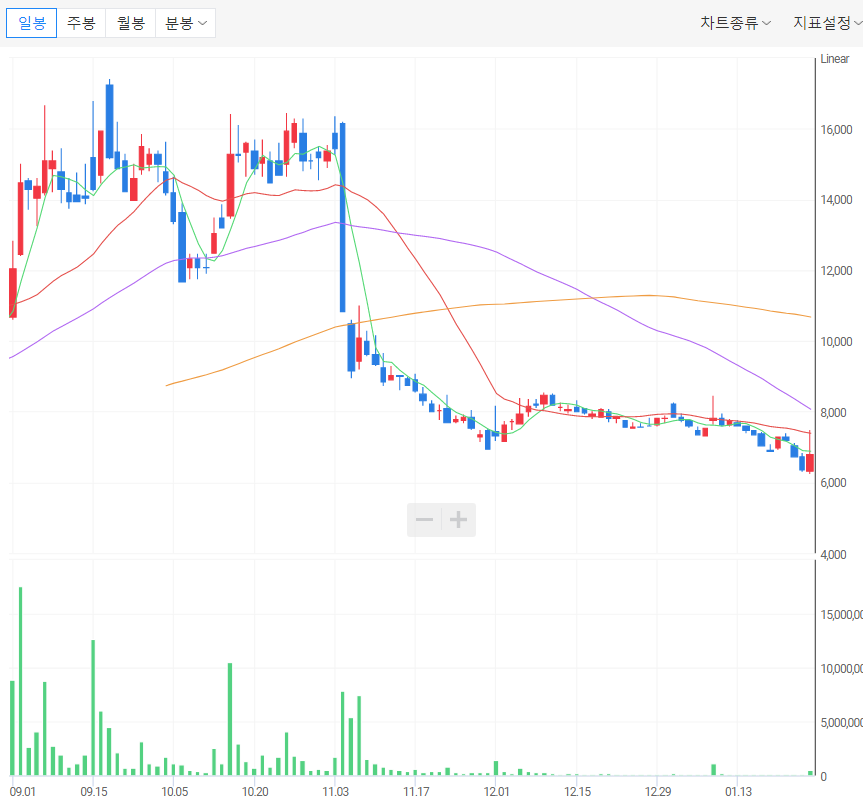863x806 pixels.
Task: Switch to the 주봉 weekly chart tab
Action: (81, 23)
